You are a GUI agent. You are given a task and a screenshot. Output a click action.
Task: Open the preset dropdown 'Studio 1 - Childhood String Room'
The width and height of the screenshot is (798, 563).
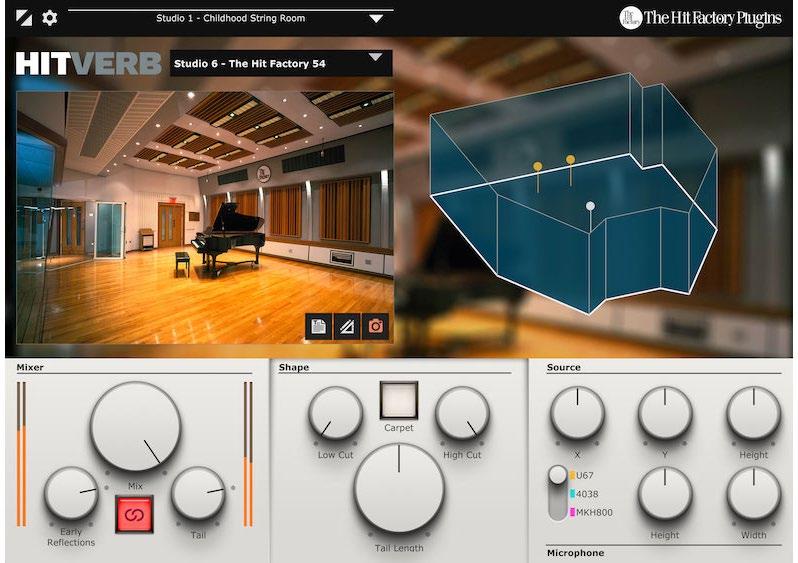click(x=231, y=18)
